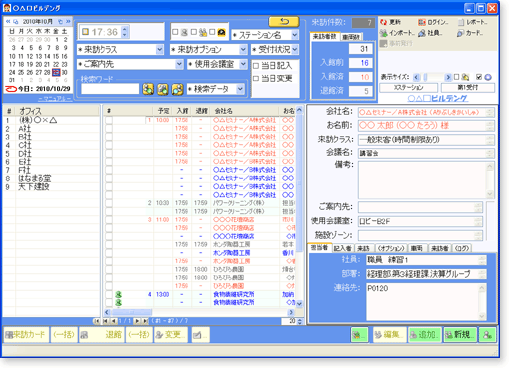
Task: Jump to last page of visitor list
Action: [145, 321]
